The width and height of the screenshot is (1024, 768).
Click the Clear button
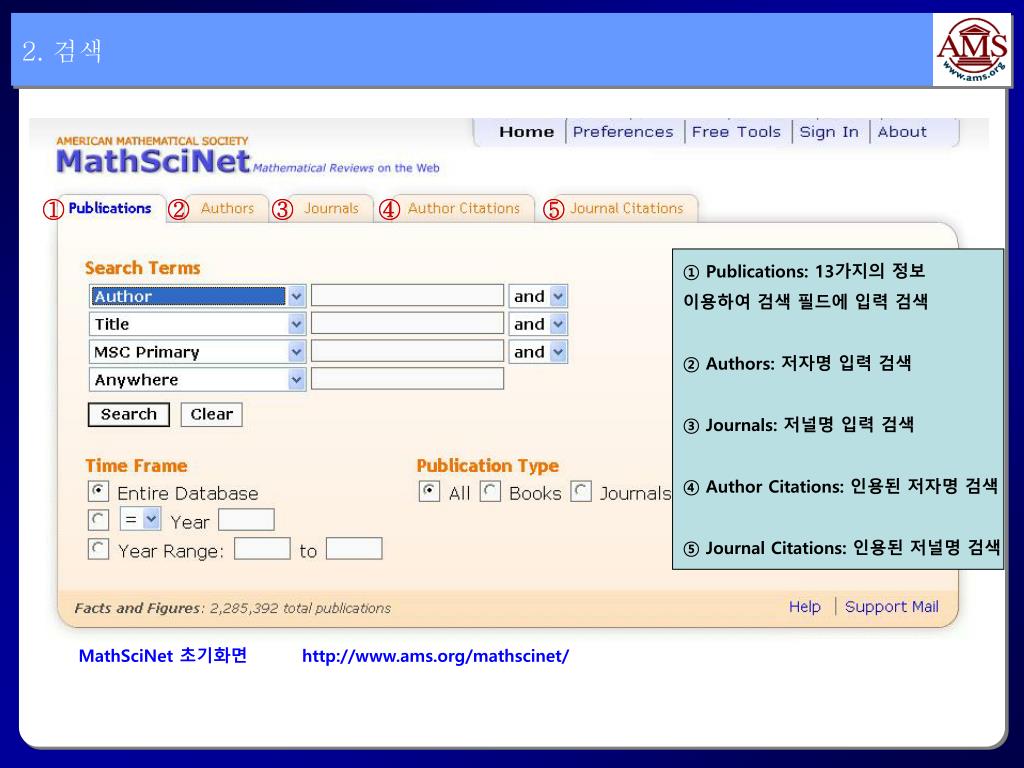[x=212, y=415]
